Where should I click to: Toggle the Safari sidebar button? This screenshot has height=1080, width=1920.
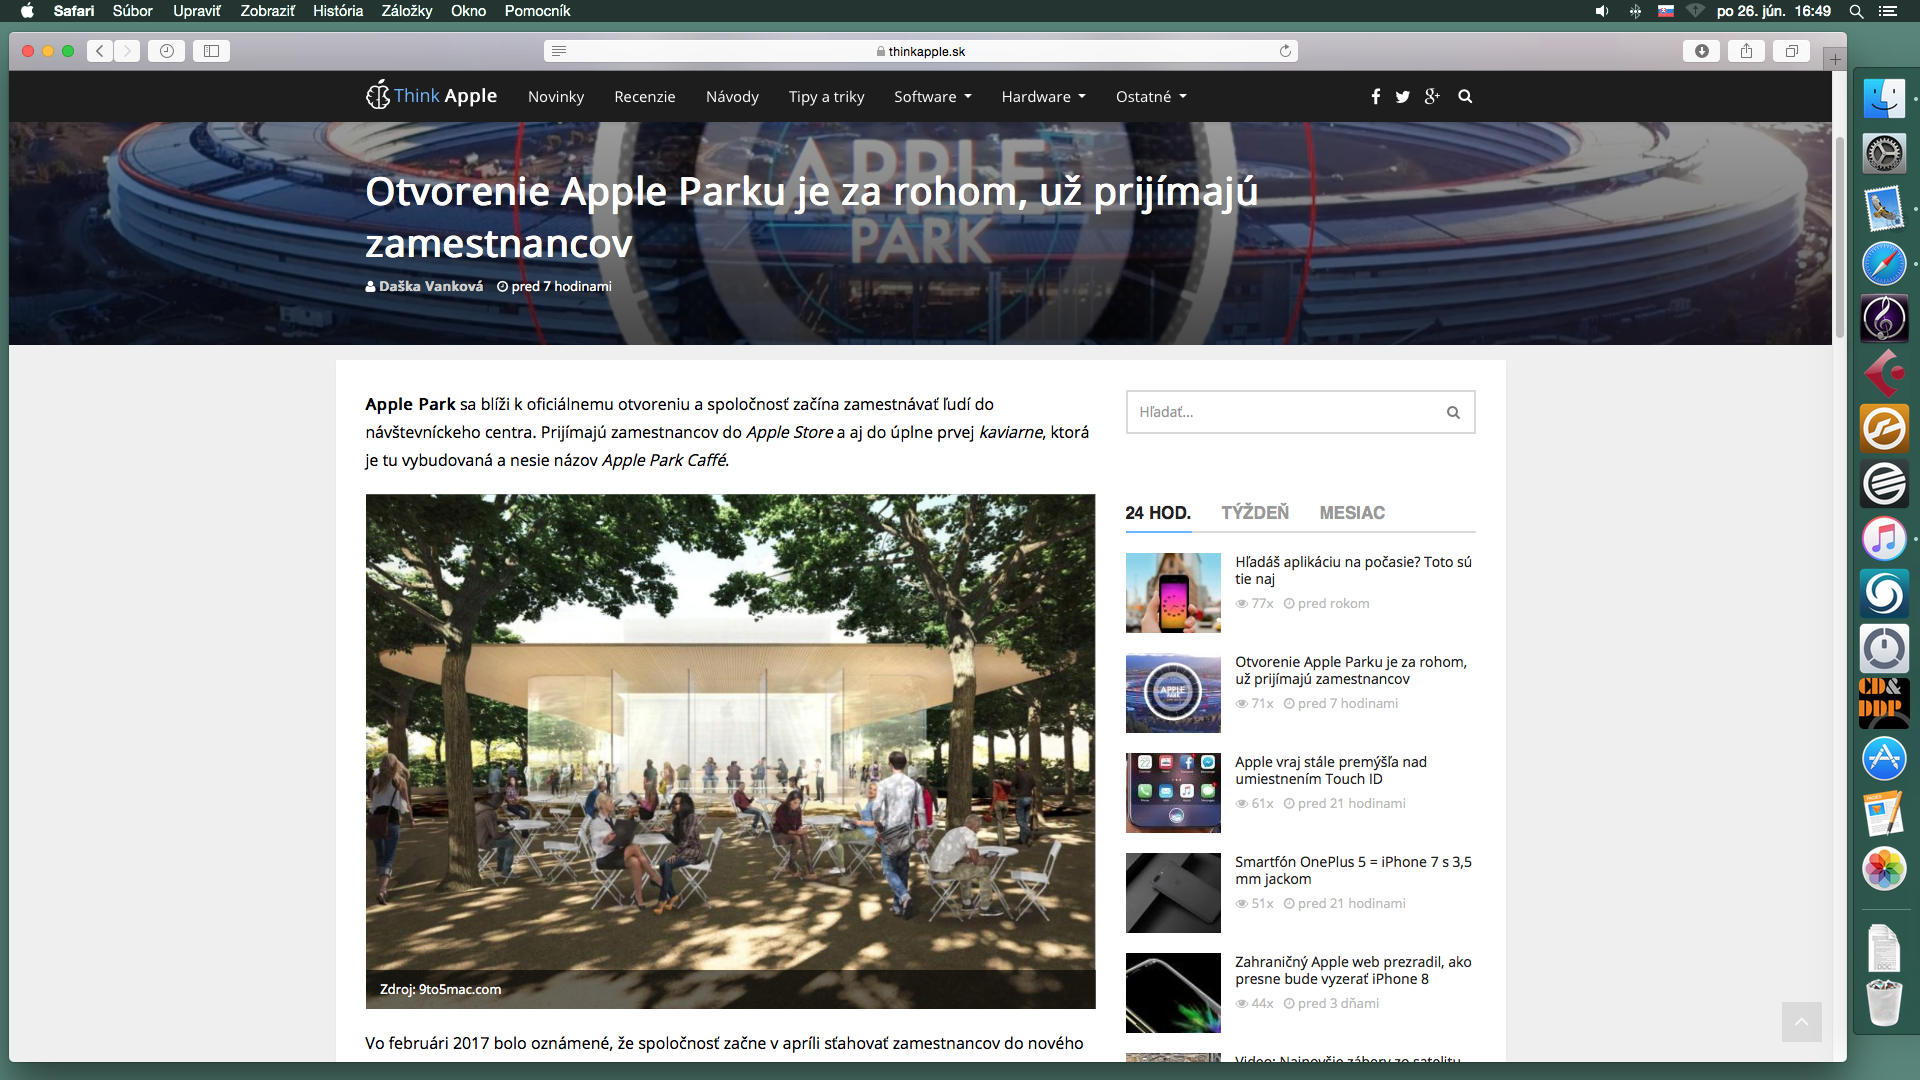[212, 51]
